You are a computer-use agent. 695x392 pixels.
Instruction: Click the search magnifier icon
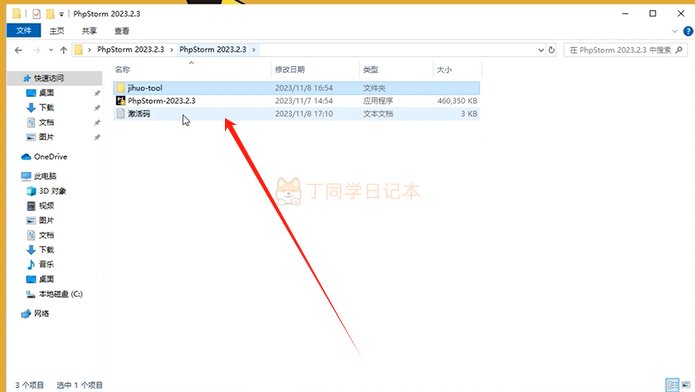point(679,50)
